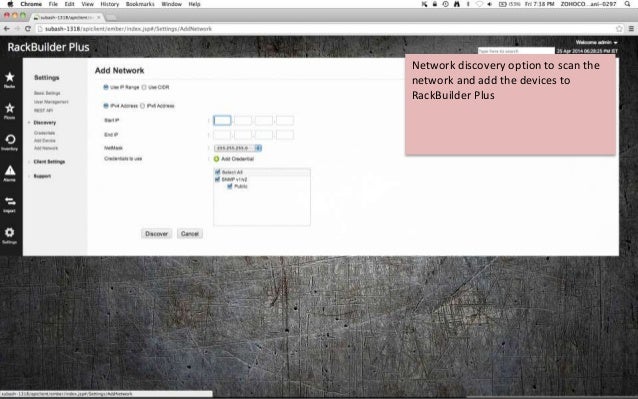This screenshot has width=638, height=399.
Task: Open the Bookmarks menu in menu bar
Action: (x=140, y=4)
